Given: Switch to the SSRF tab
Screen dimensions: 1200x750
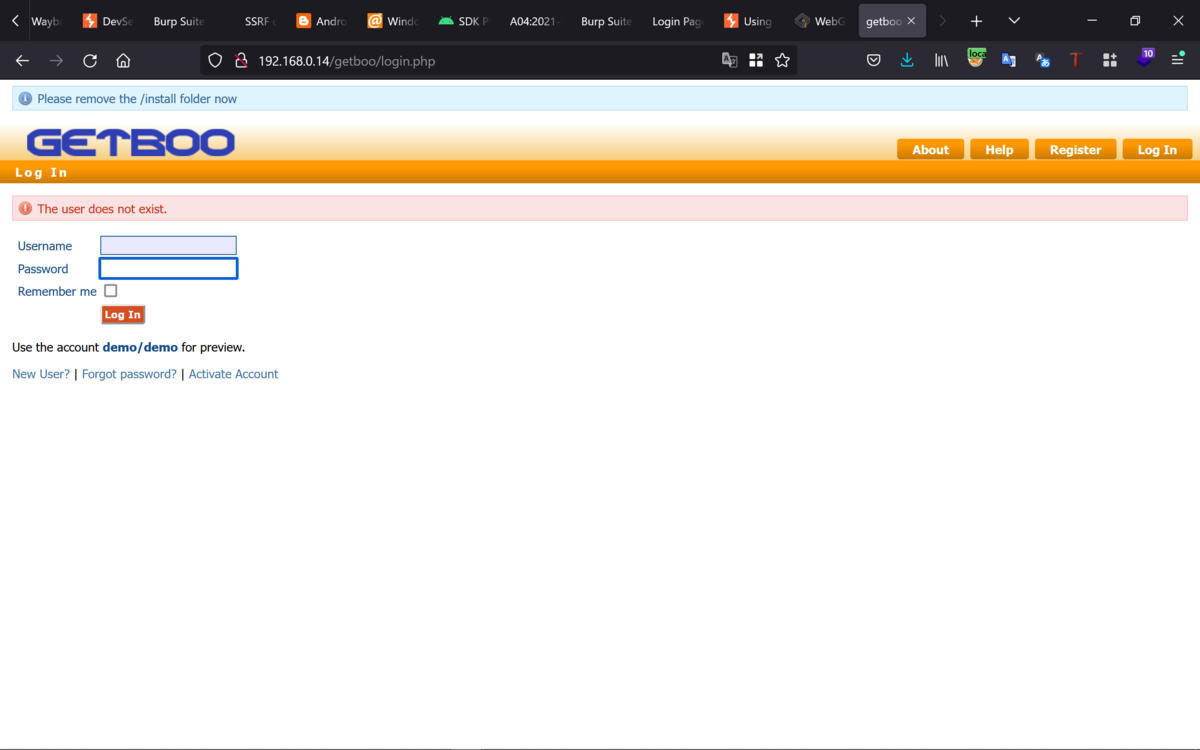Looking at the screenshot, I should 260,21.
